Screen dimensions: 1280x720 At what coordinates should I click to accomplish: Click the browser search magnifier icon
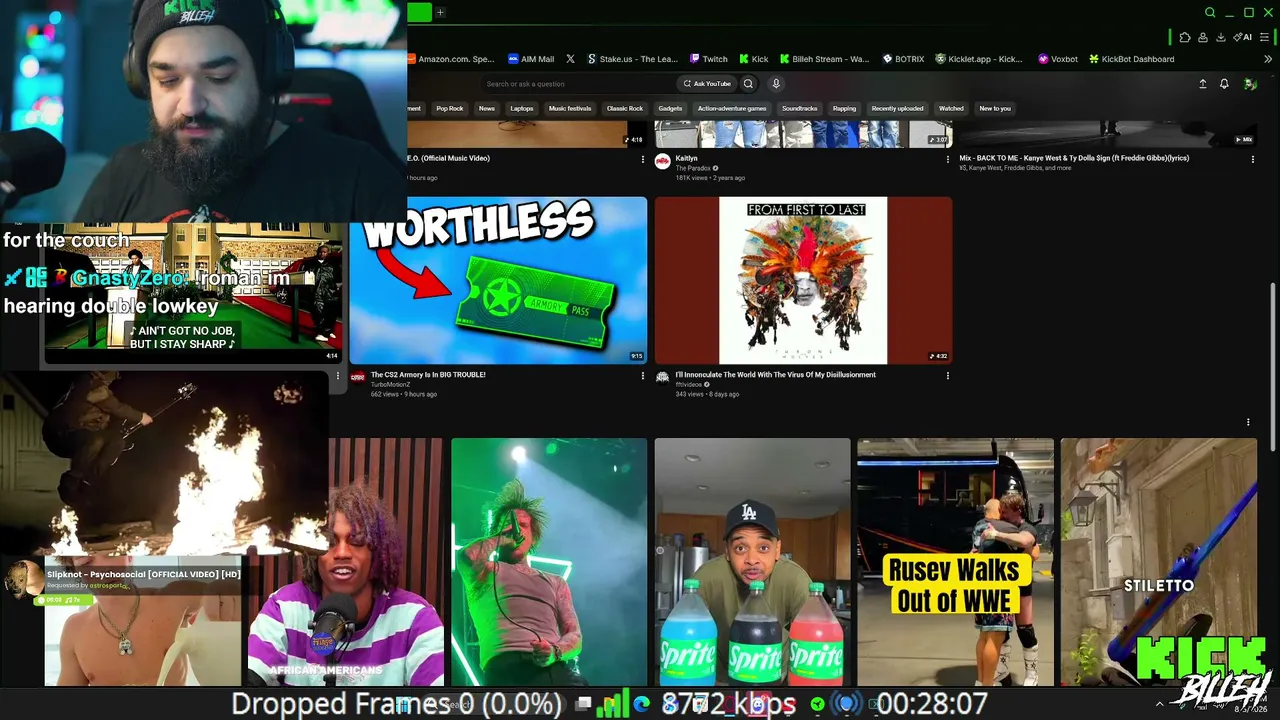(1210, 13)
